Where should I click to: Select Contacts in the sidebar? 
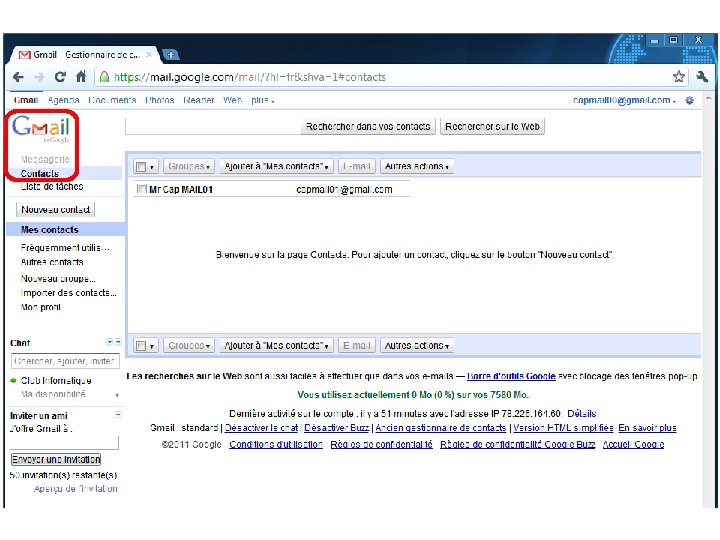click(39, 173)
